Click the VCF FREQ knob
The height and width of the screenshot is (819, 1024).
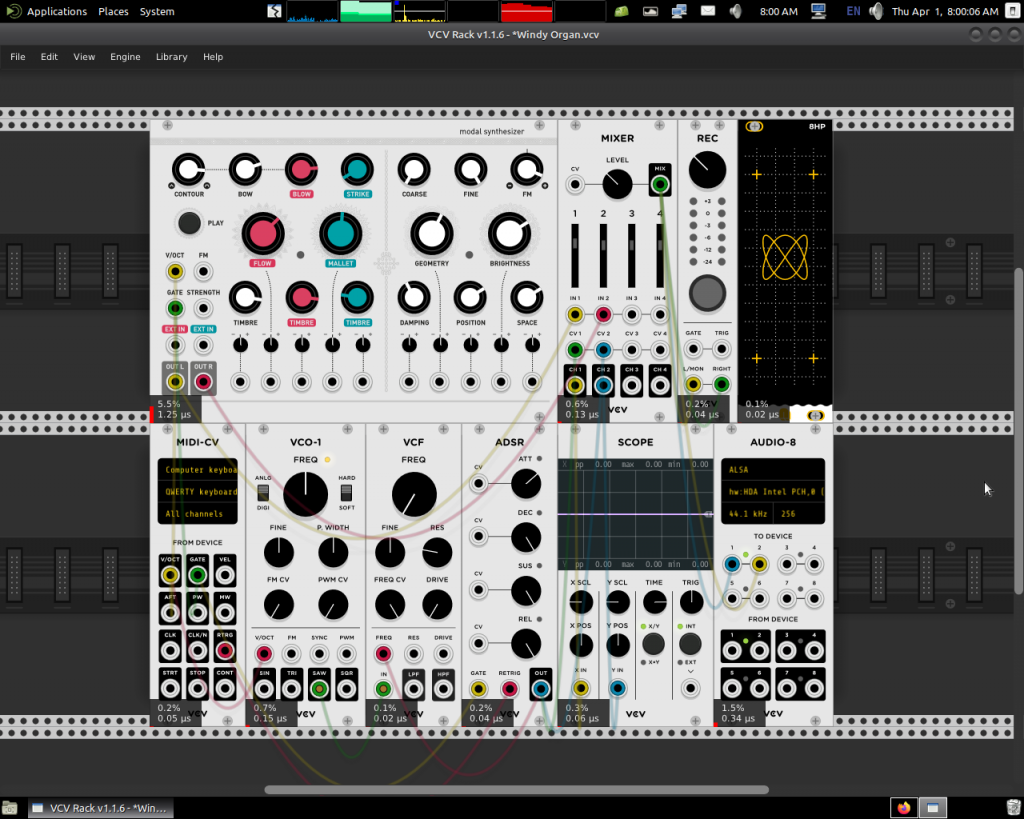pos(414,494)
